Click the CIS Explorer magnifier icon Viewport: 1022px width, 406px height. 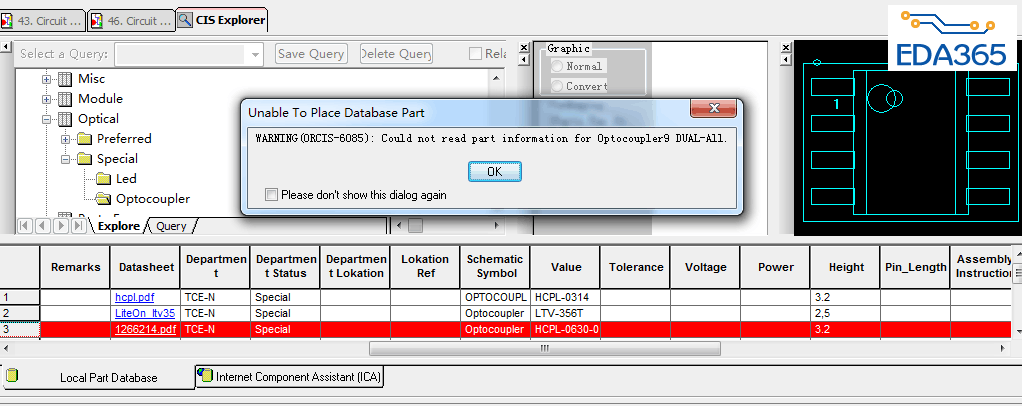pyautogui.click(x=185, y=20)
